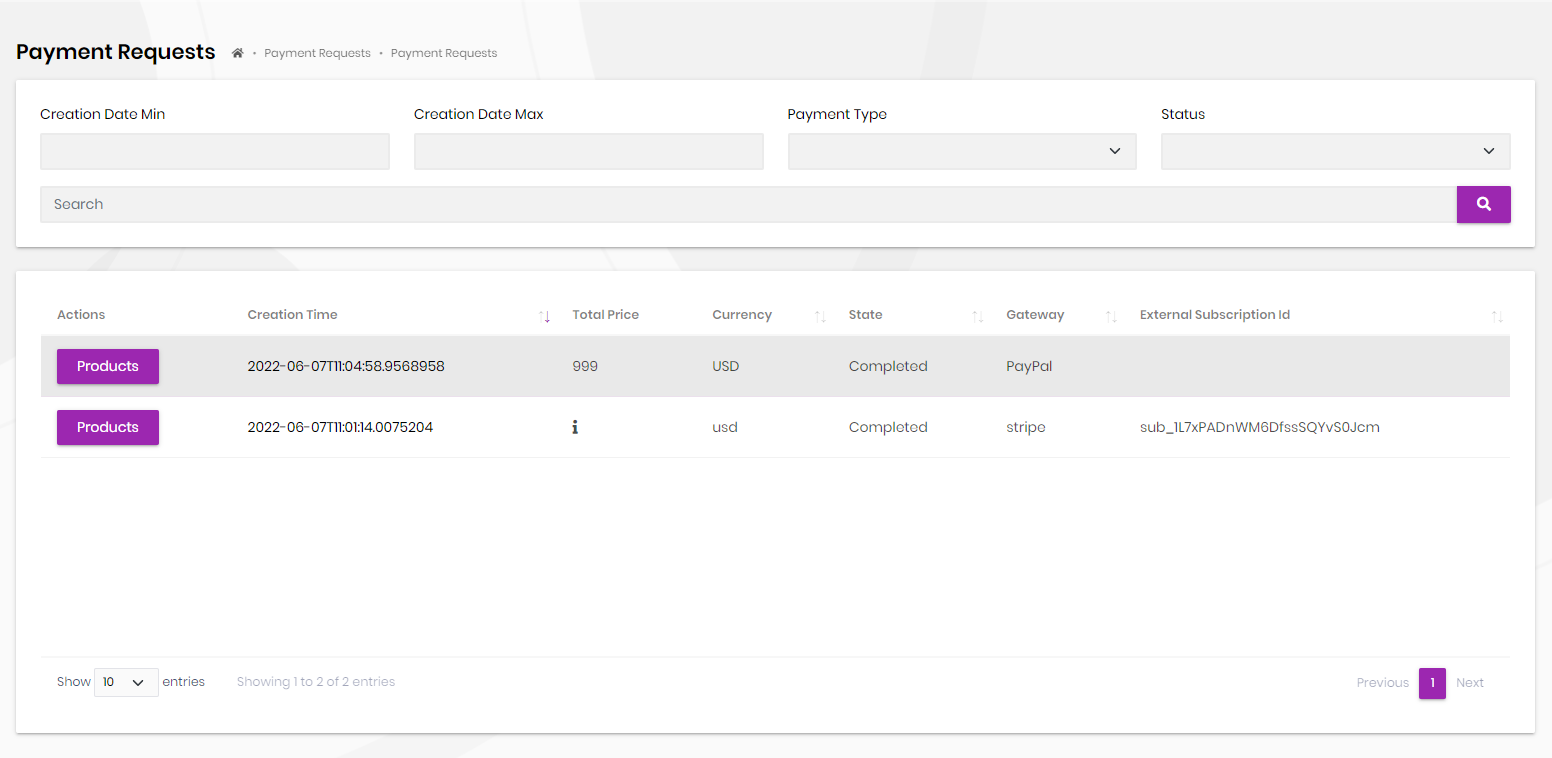
Task: Sort by Creation Time arrows icon
Action: point(545,316)
